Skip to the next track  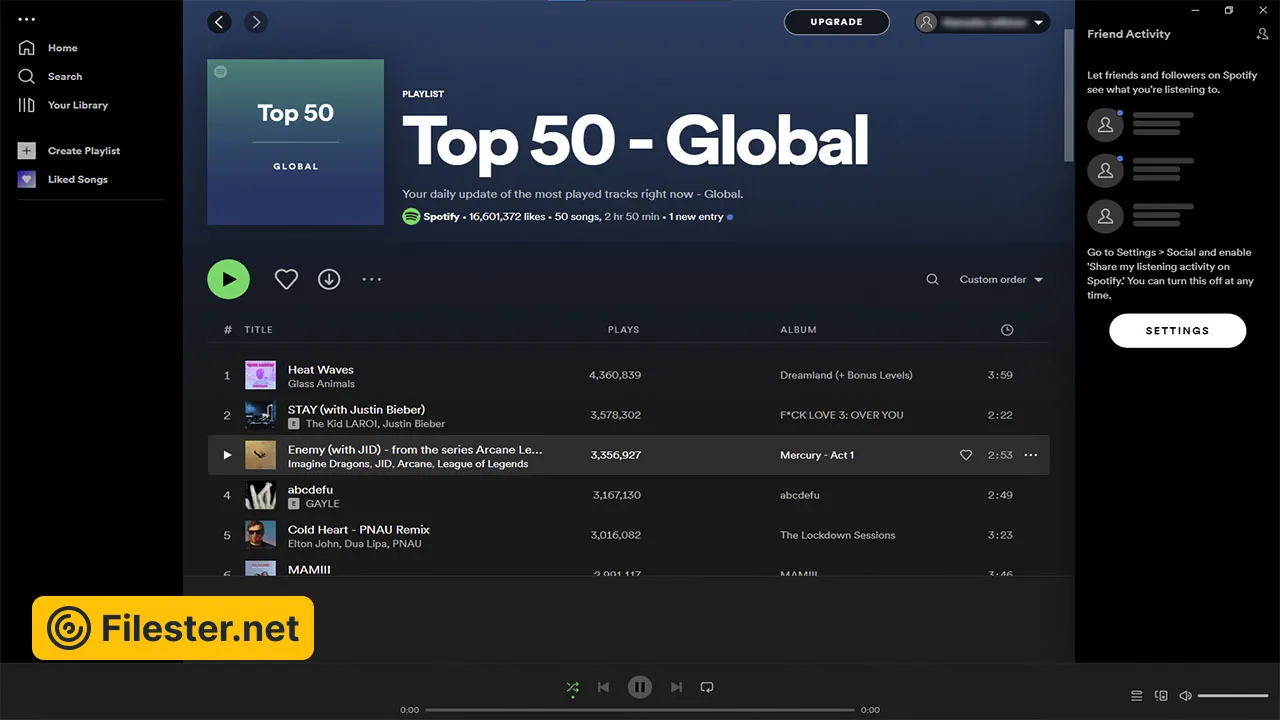click(676, 687)
